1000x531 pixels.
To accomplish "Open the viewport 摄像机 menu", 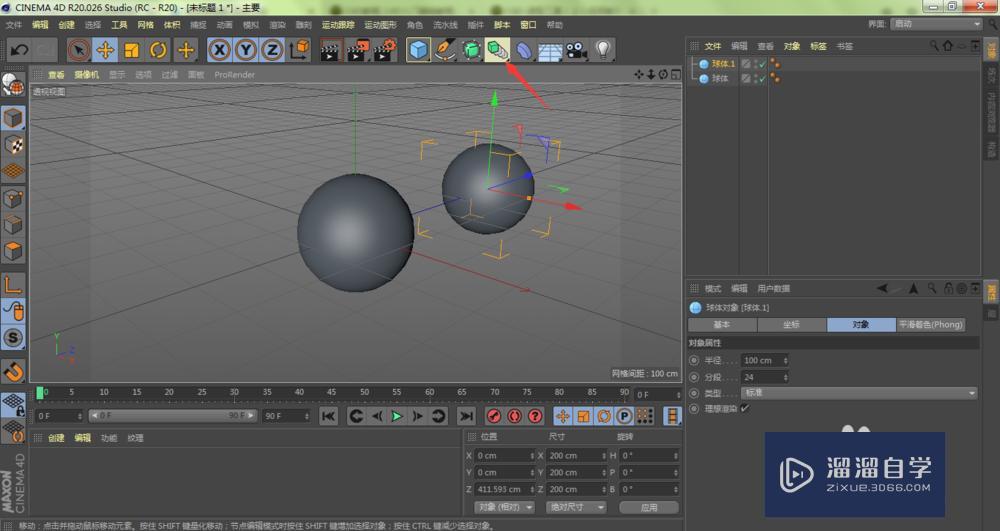I will tap(86, 75).
